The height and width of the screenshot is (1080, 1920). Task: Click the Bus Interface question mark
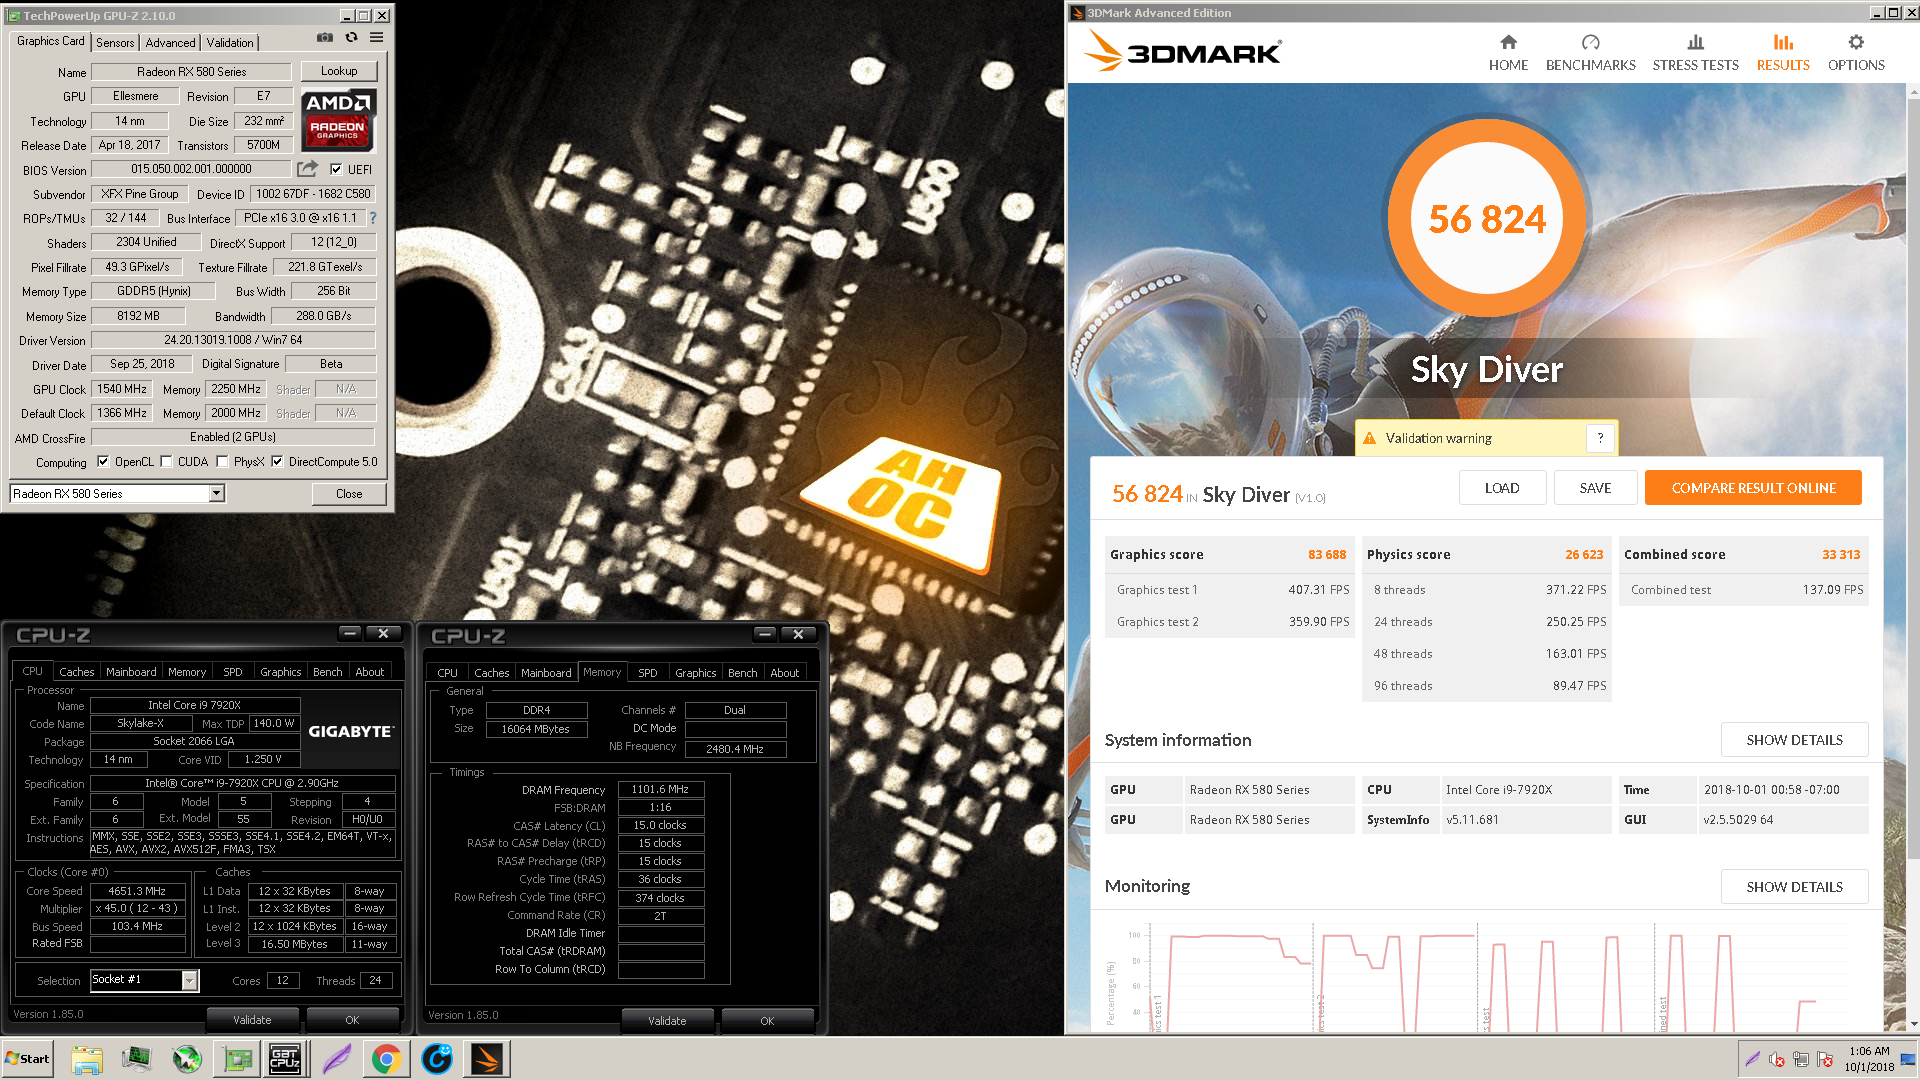[373, 218]
